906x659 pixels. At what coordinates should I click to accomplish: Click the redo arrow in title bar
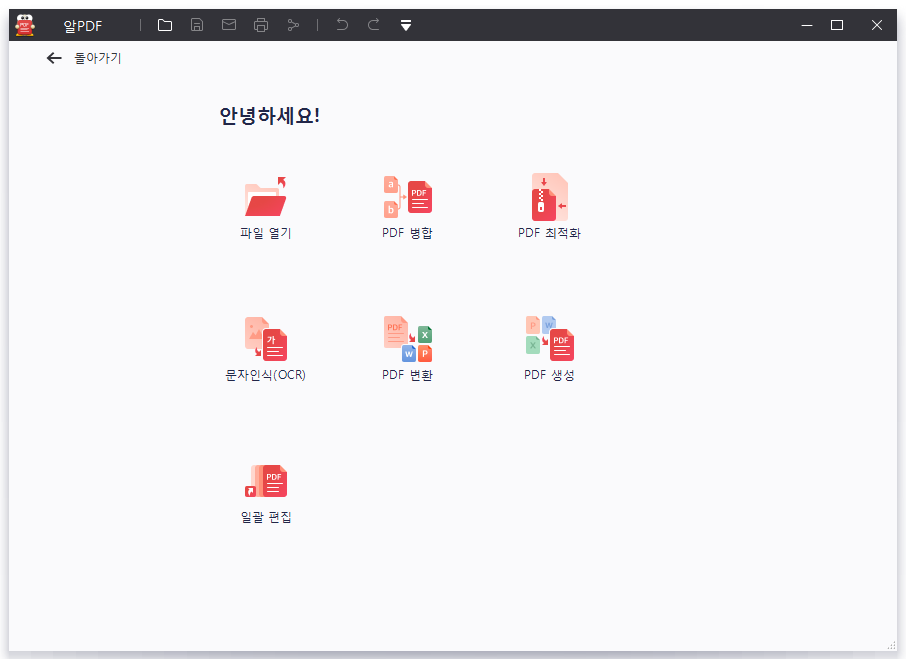374,25
